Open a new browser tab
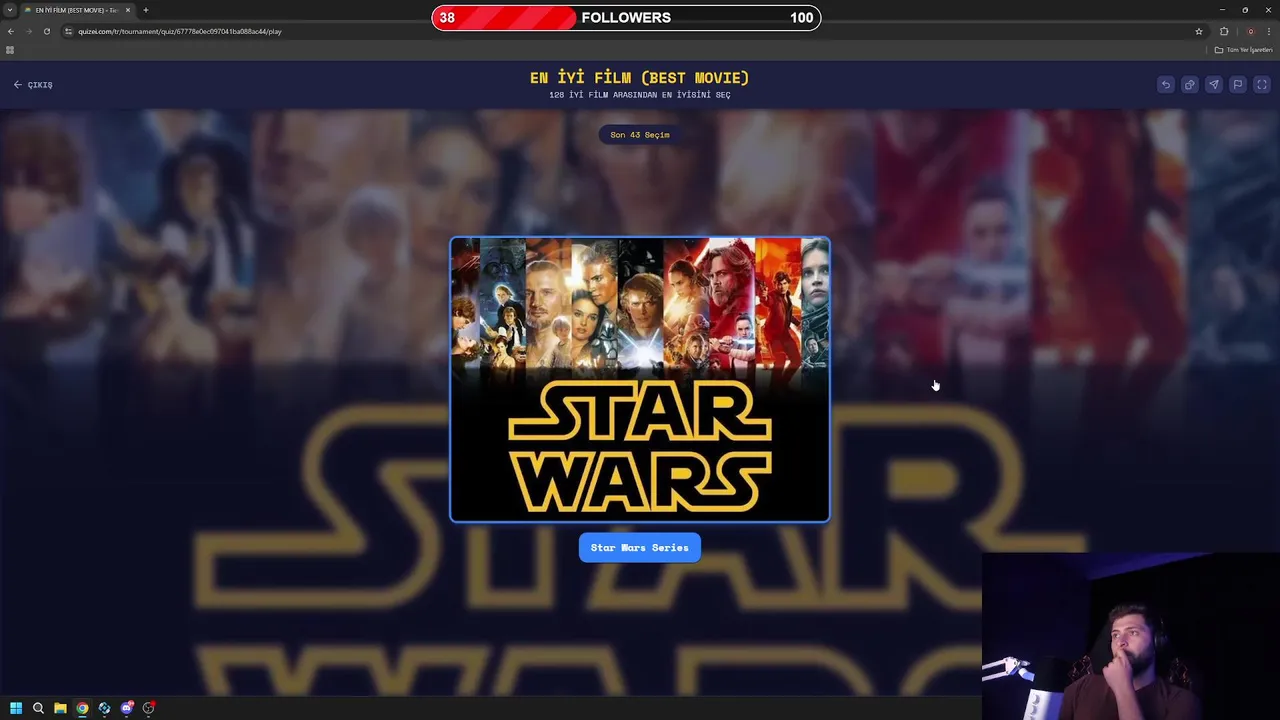The height and width of the screenshot is (720, 1280). click(146, 10)
